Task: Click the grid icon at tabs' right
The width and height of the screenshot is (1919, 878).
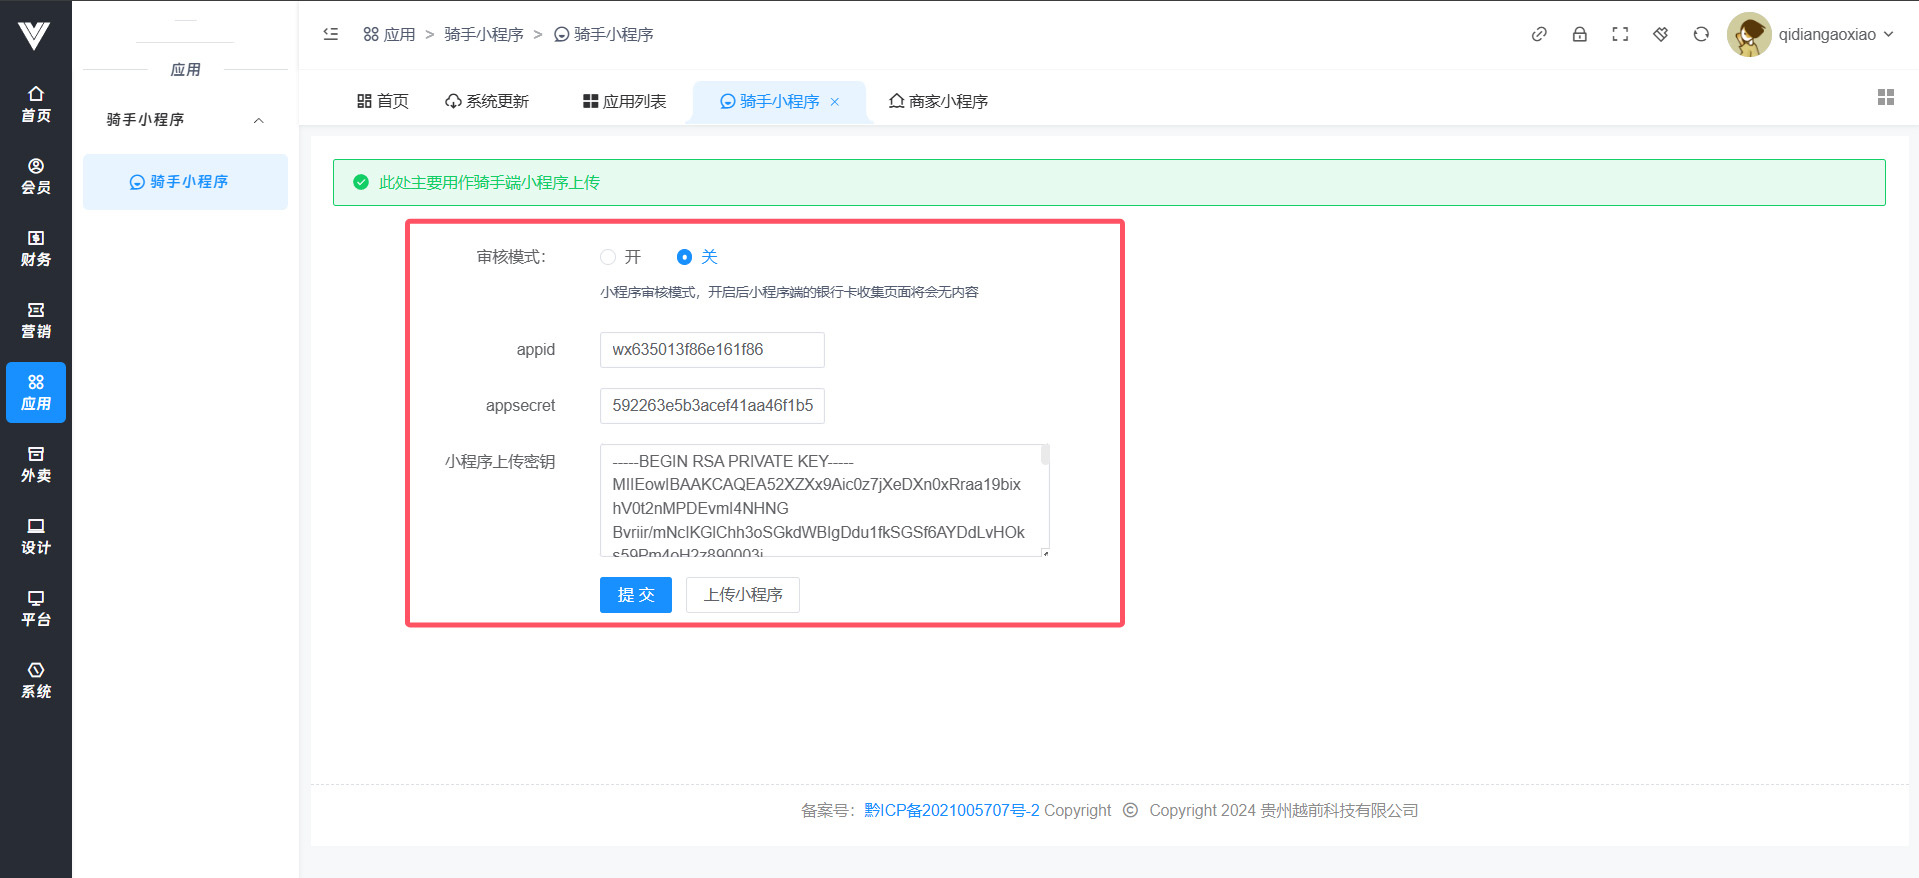Action: tap(1885, 97)
